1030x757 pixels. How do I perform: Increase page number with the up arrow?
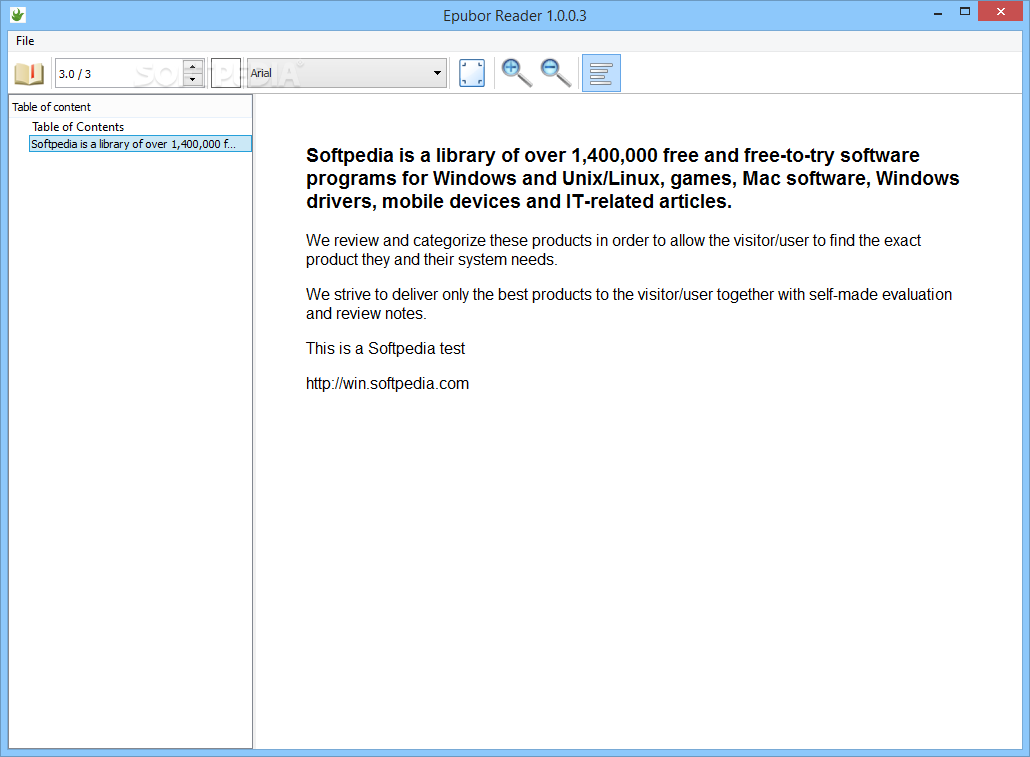pyautogui.click(x=192, y=66)
